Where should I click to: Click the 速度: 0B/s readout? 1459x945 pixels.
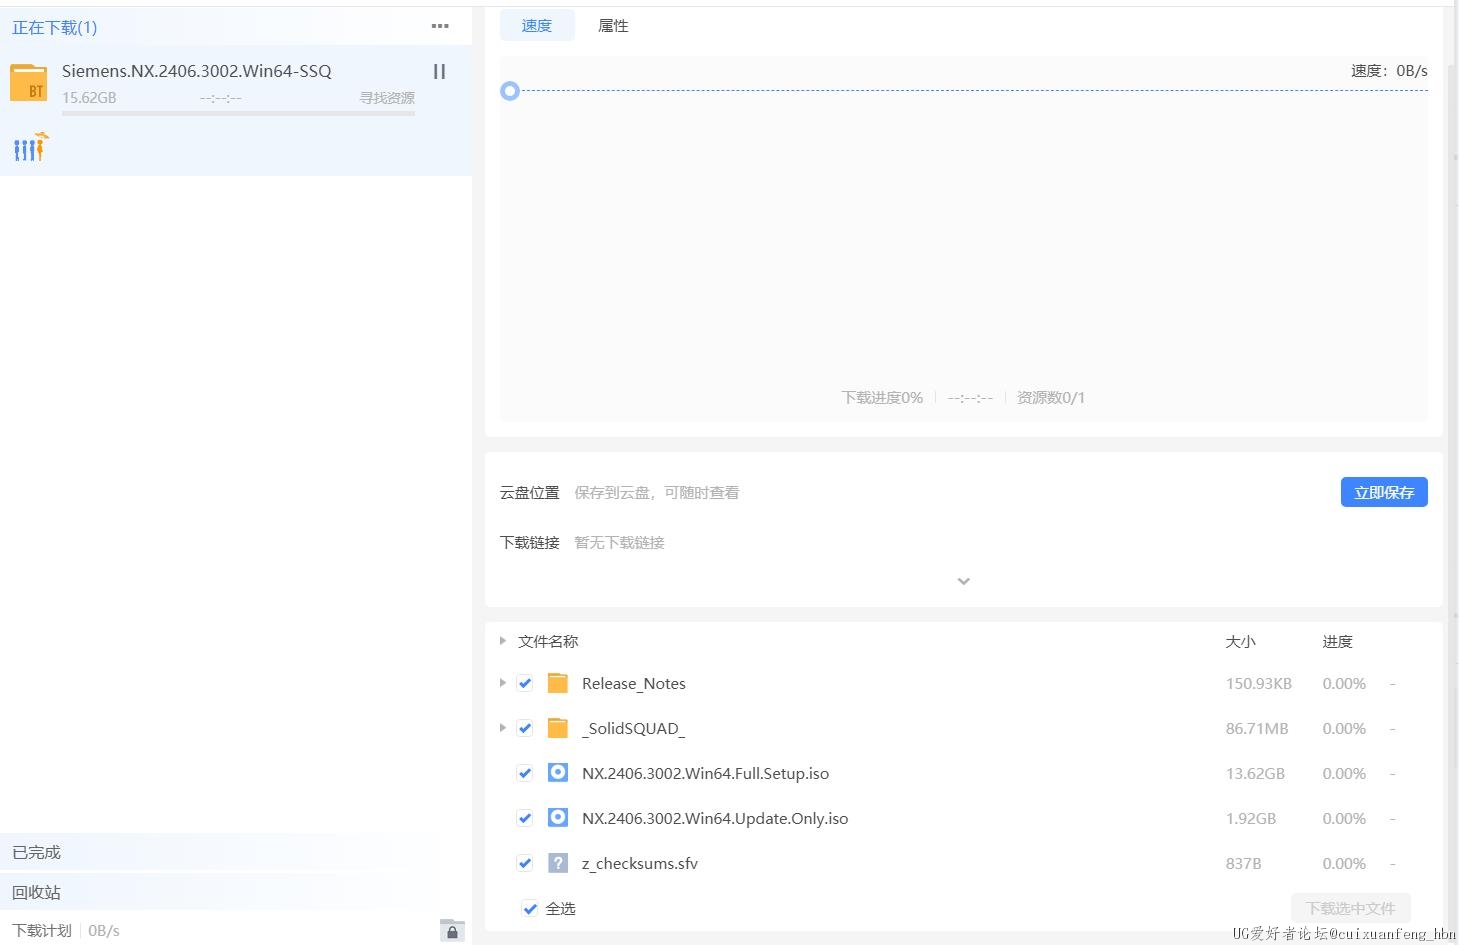pos(1389,70)
